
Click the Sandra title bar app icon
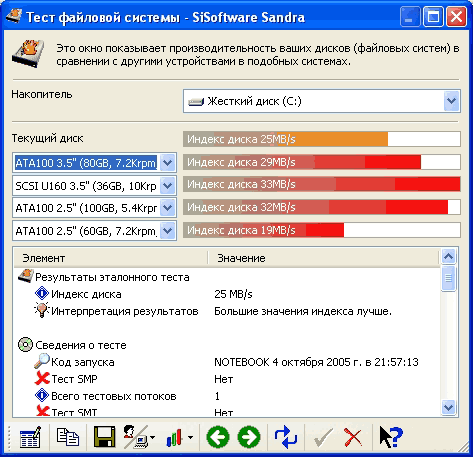tap(14, 16)
